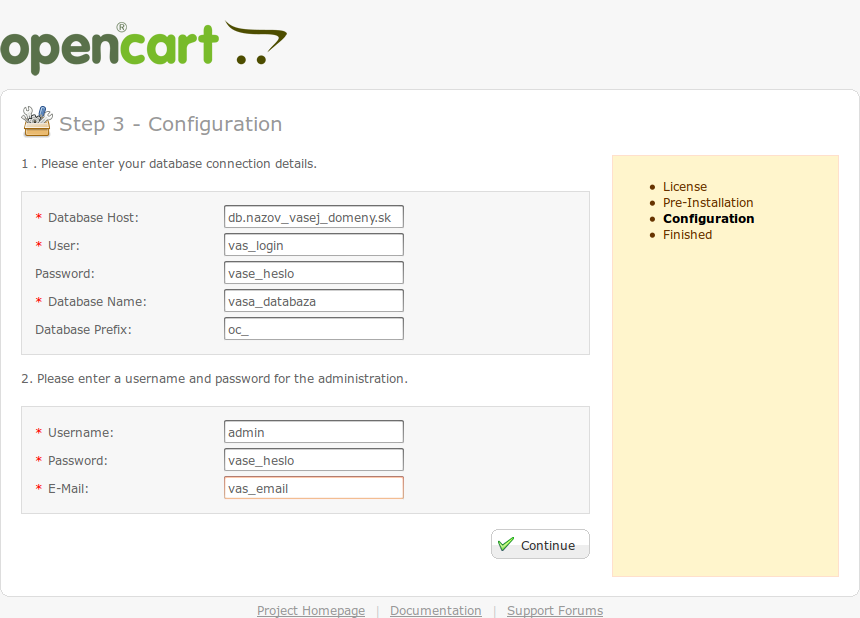Viewport: 860px width, 618px height.
Task: Click the Step 3 - Configuration heading
Action: coord(171,124)
